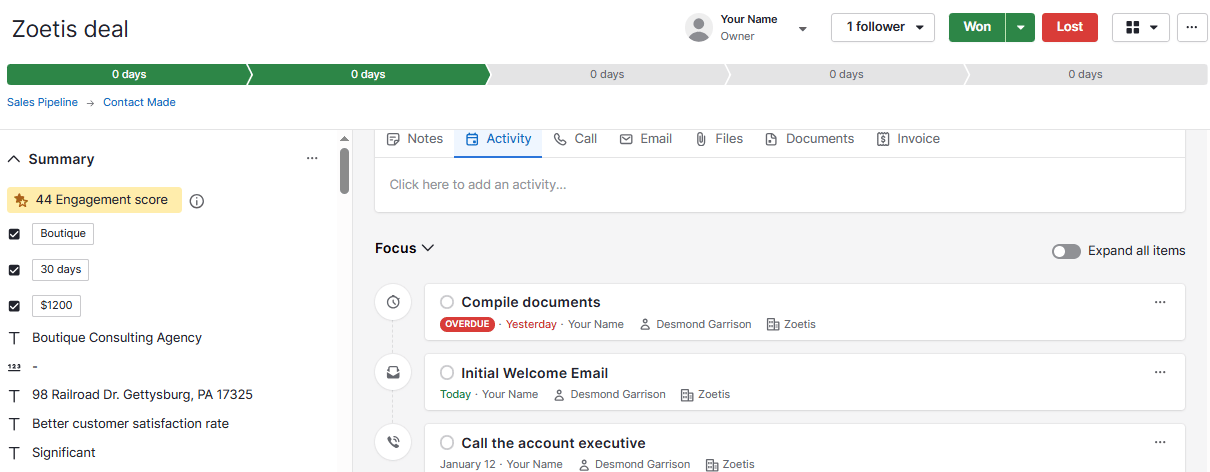Click the Contact Made stage link

pos(139,102)
